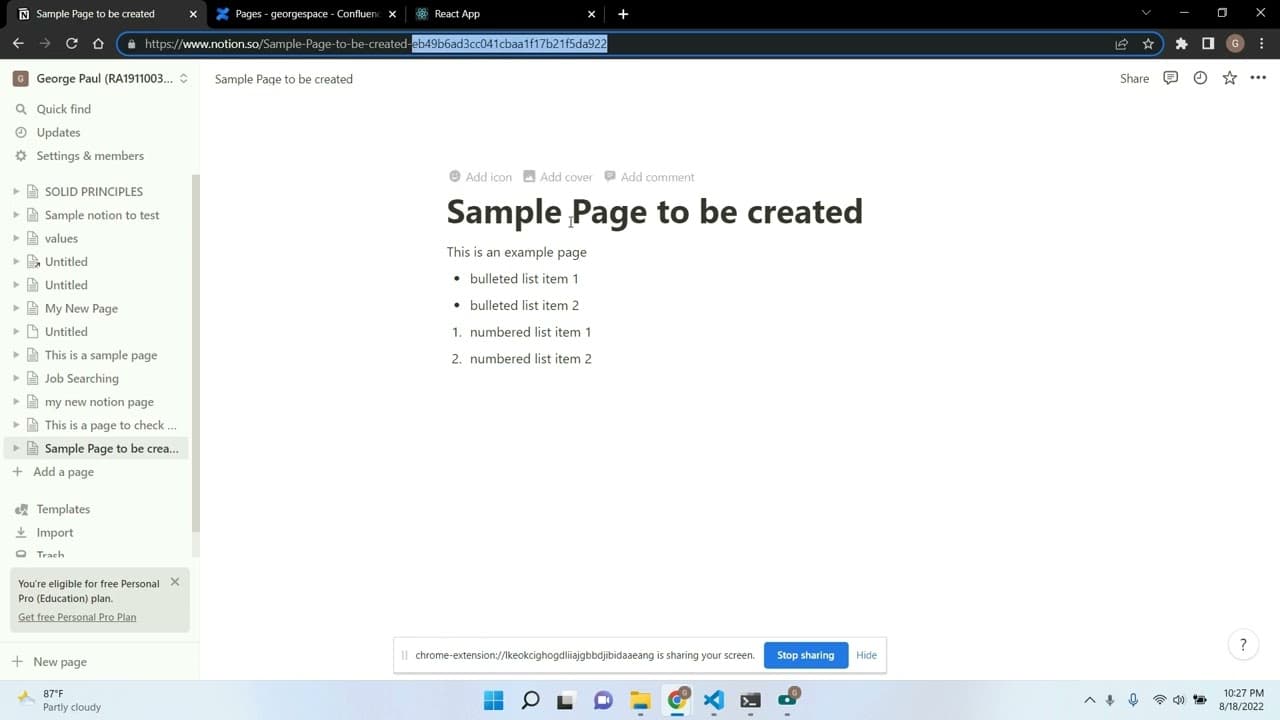Expand the Sample notion to test toggle
The height and width of the screenshot is (720, 1280).
coord(16,215)
